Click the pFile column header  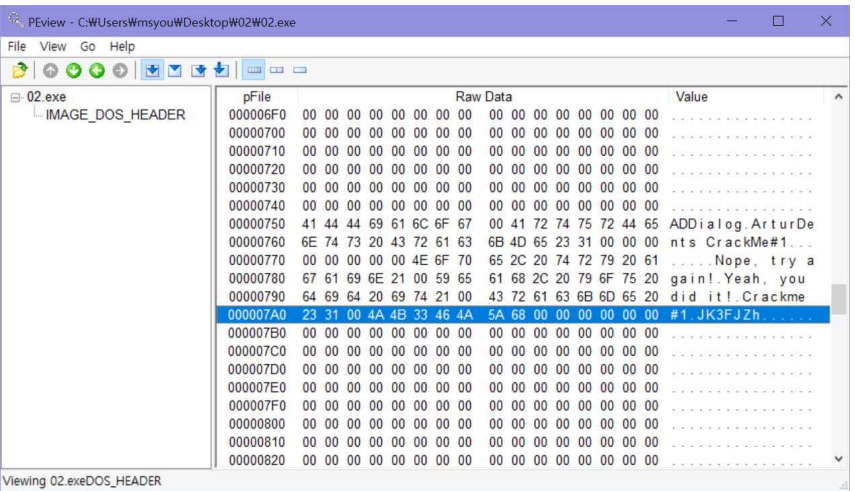click(257, 97)
